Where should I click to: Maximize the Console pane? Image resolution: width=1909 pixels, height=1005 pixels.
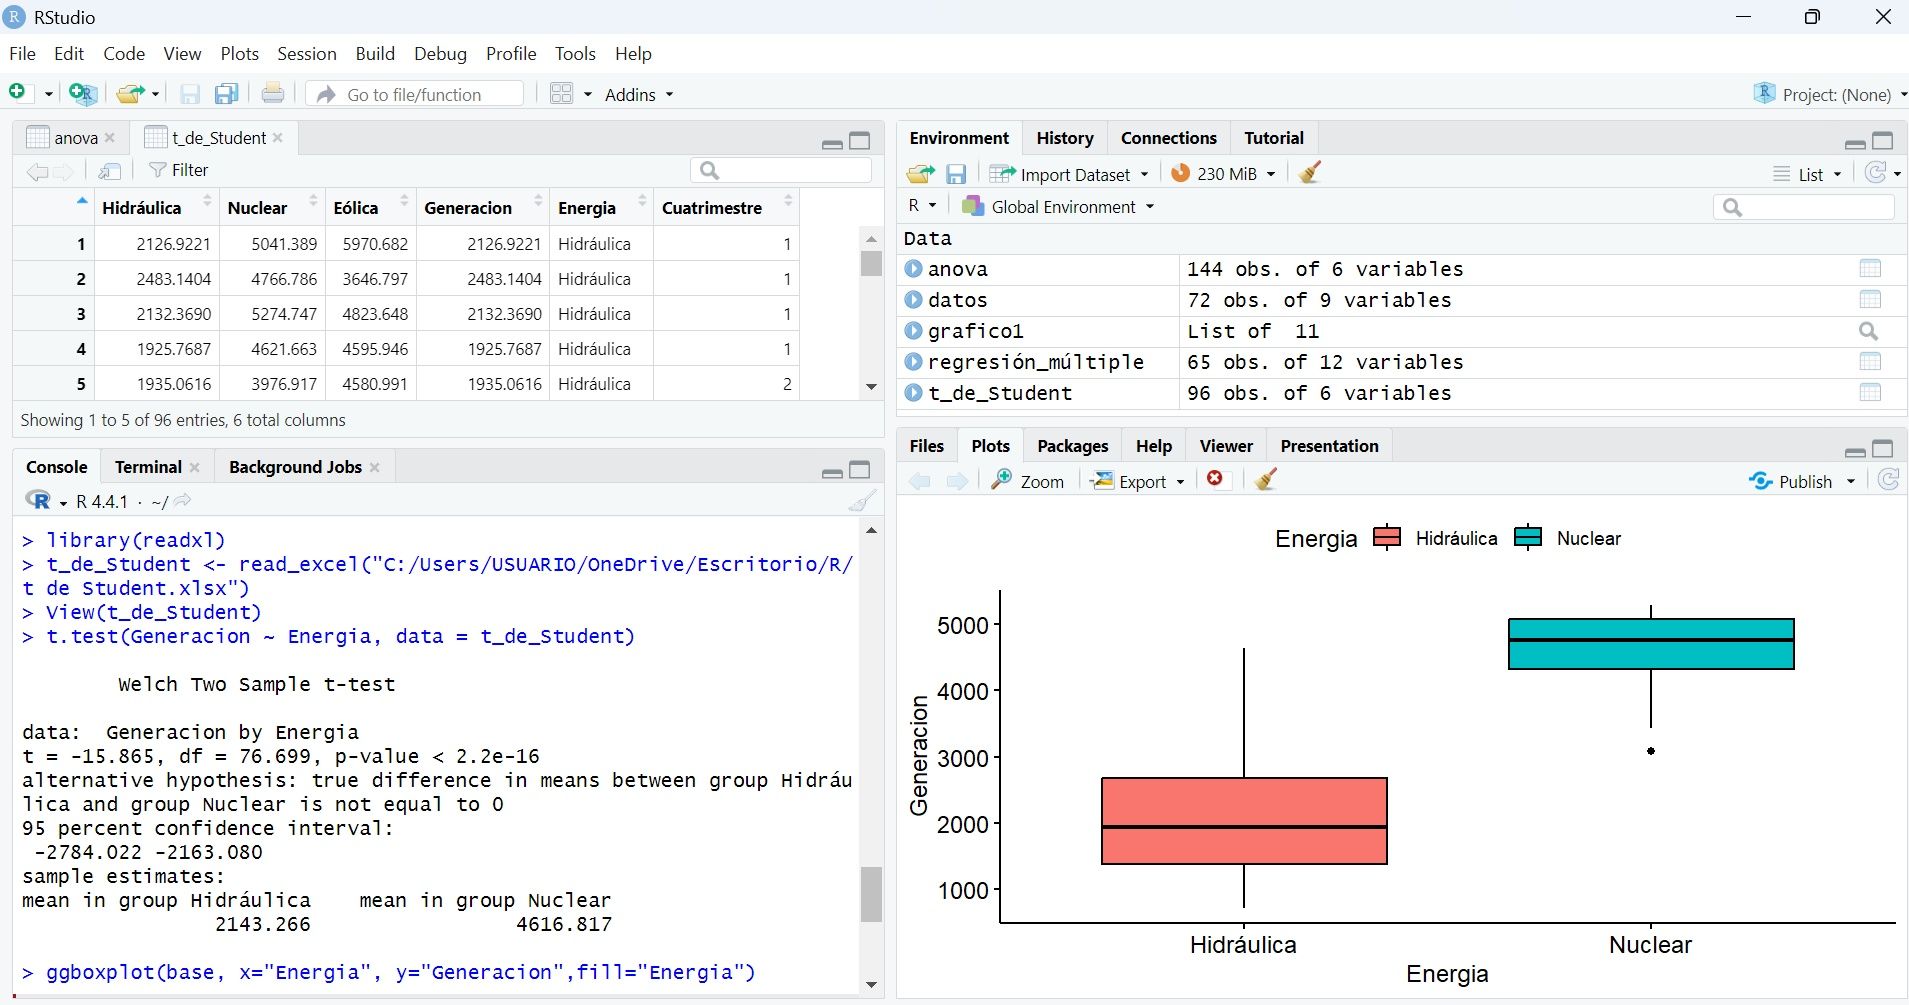tap(860, 470)
